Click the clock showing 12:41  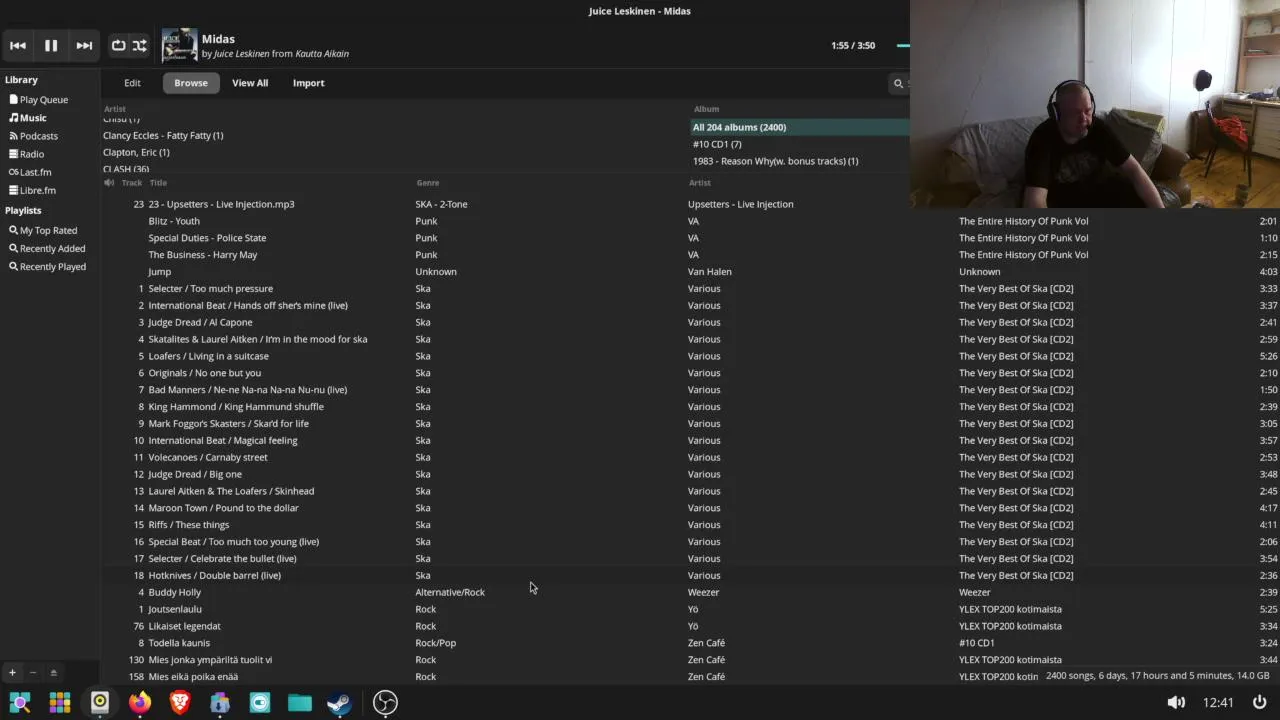click(x=1218, y=703)
